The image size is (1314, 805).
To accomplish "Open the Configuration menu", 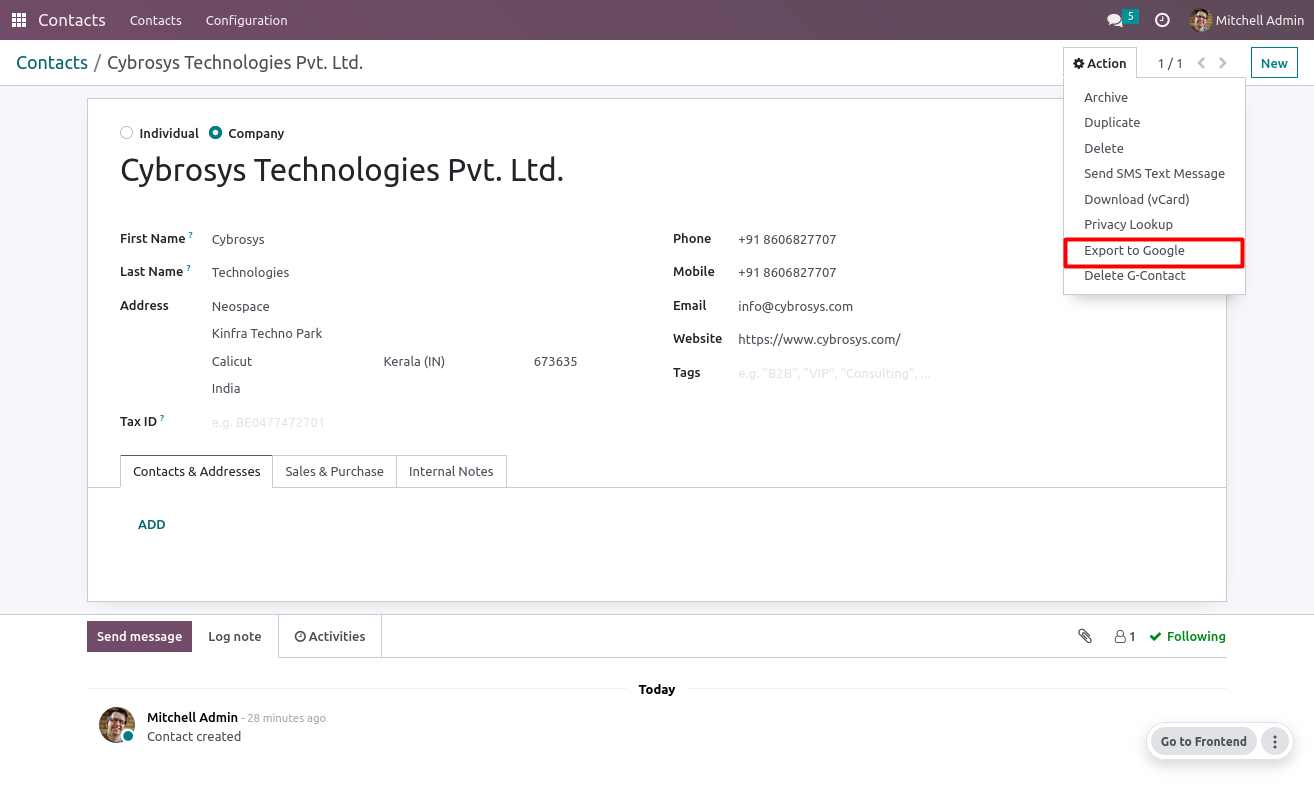I will tap(246, 20).
